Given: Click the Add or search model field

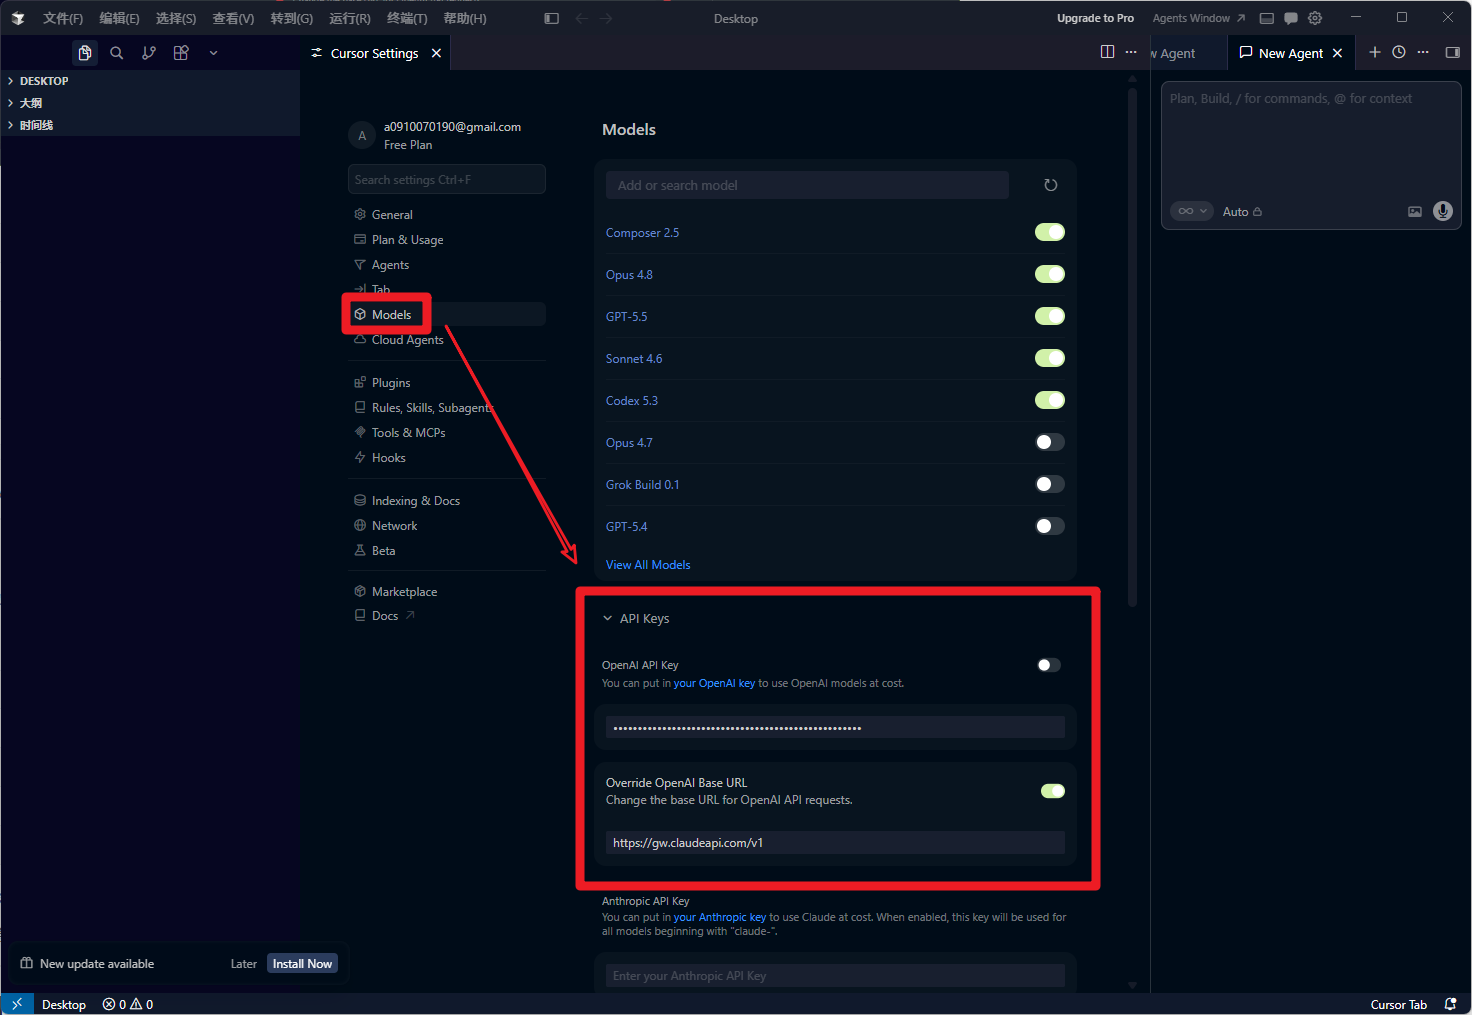Looking at the screenshot, I should (807, 185).
